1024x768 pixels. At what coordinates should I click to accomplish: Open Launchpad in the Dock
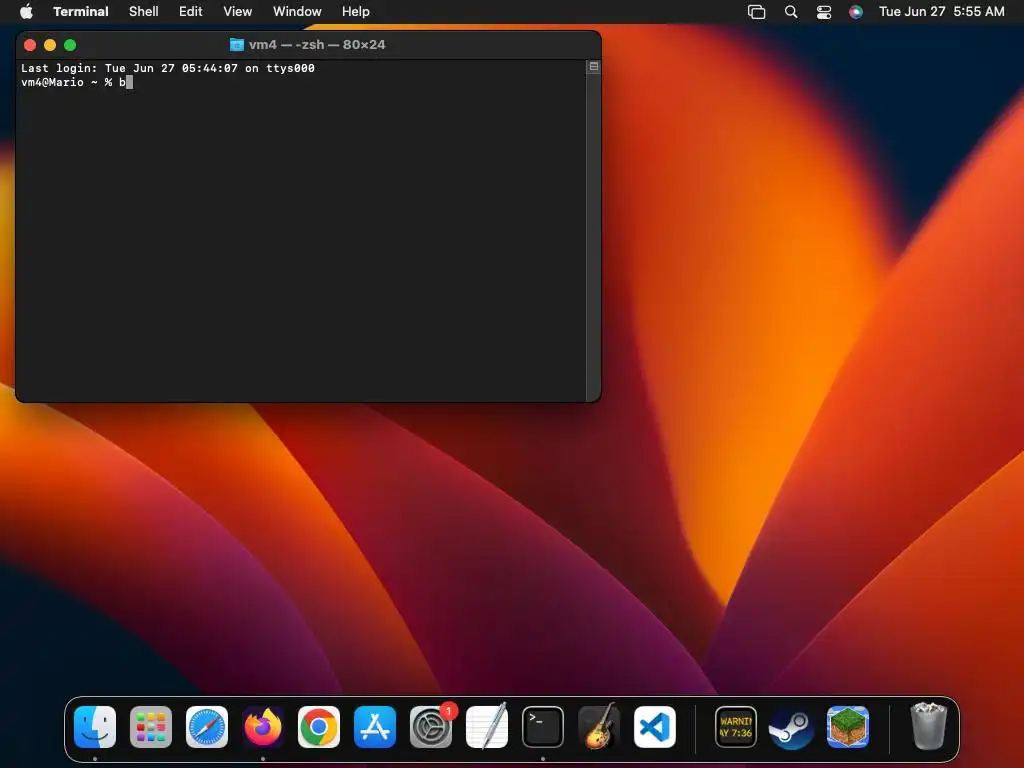151,726
